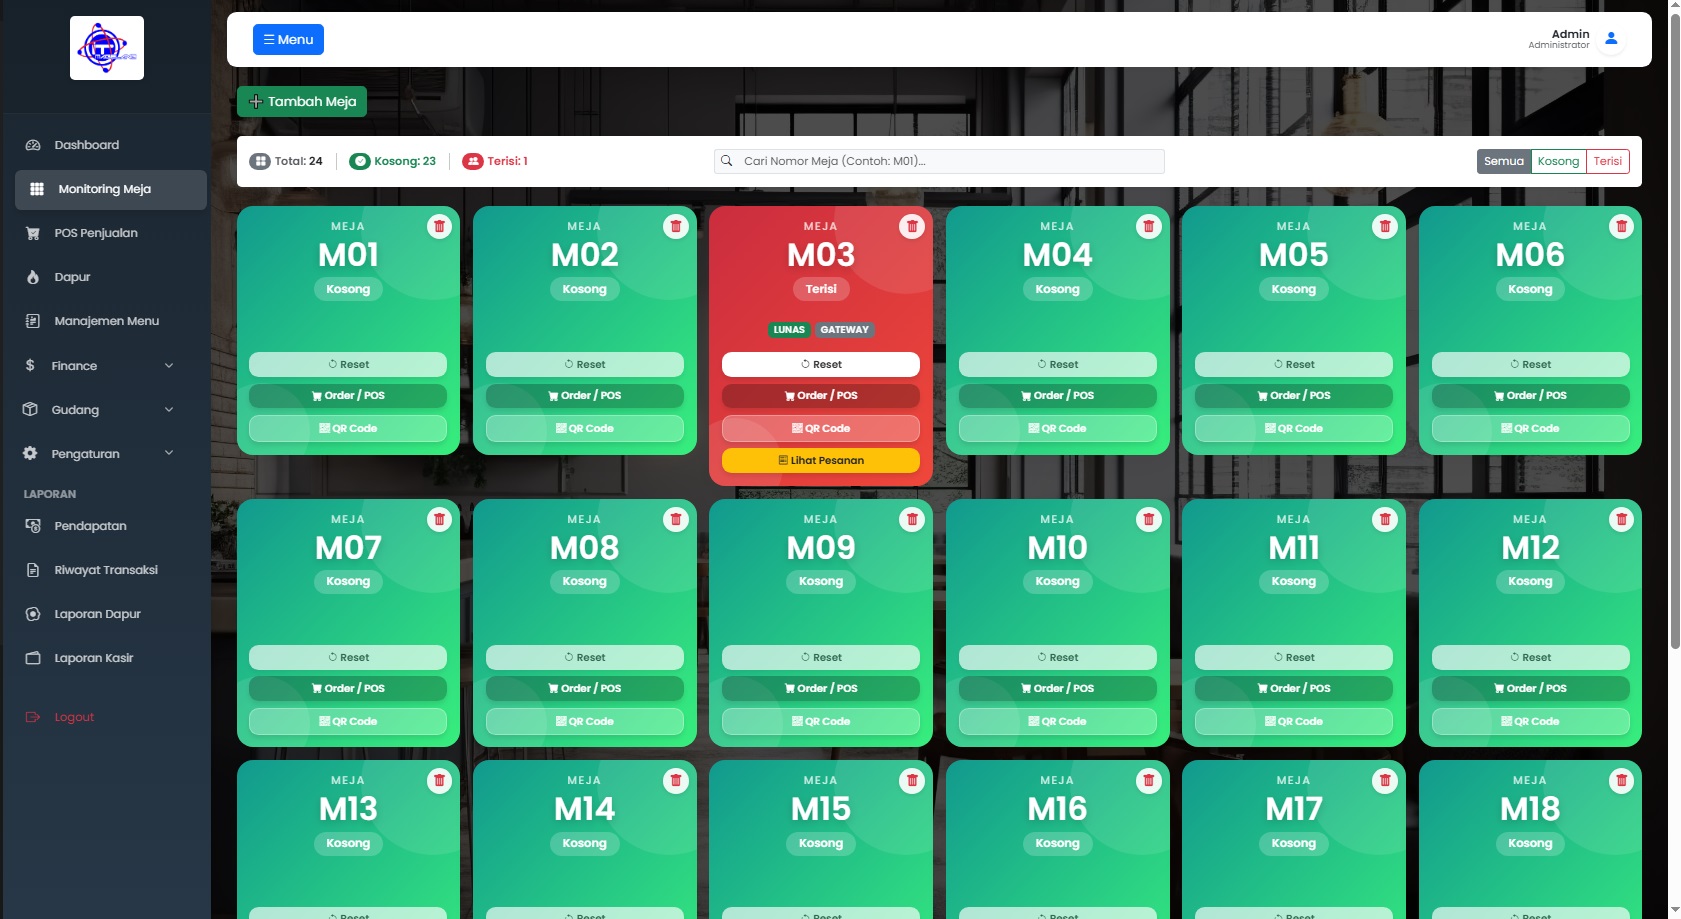Click the Total: 24 counter
The width and height of the screenshot is (1681, 919).
(x=286, y=161)
